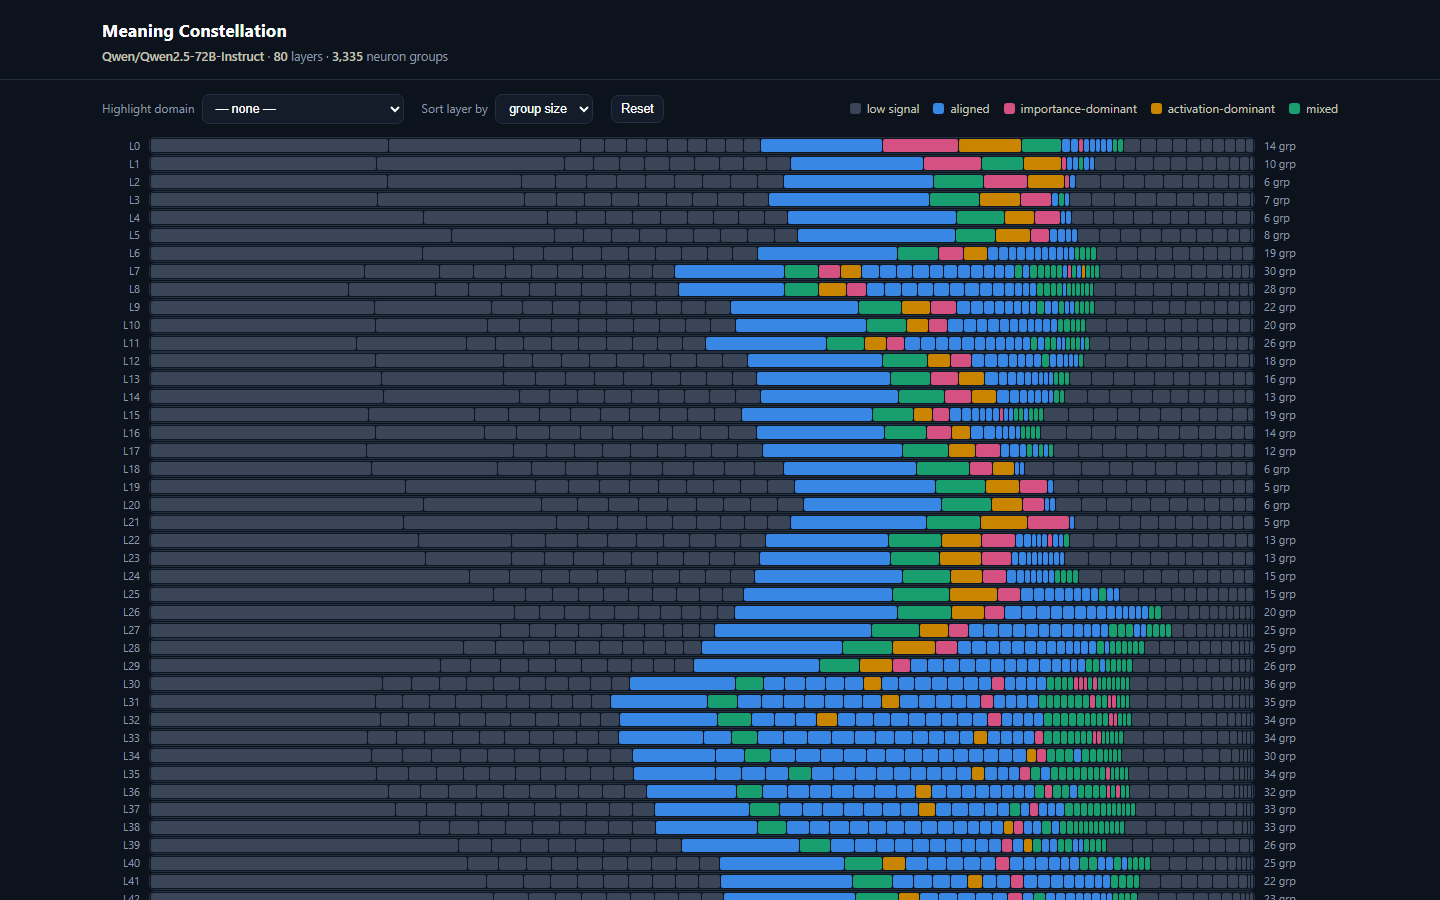Image resolution: width=1440 pixels, height=900 pixels.
Task: Click the "36 grp" count for L30
Action: 1279,685
